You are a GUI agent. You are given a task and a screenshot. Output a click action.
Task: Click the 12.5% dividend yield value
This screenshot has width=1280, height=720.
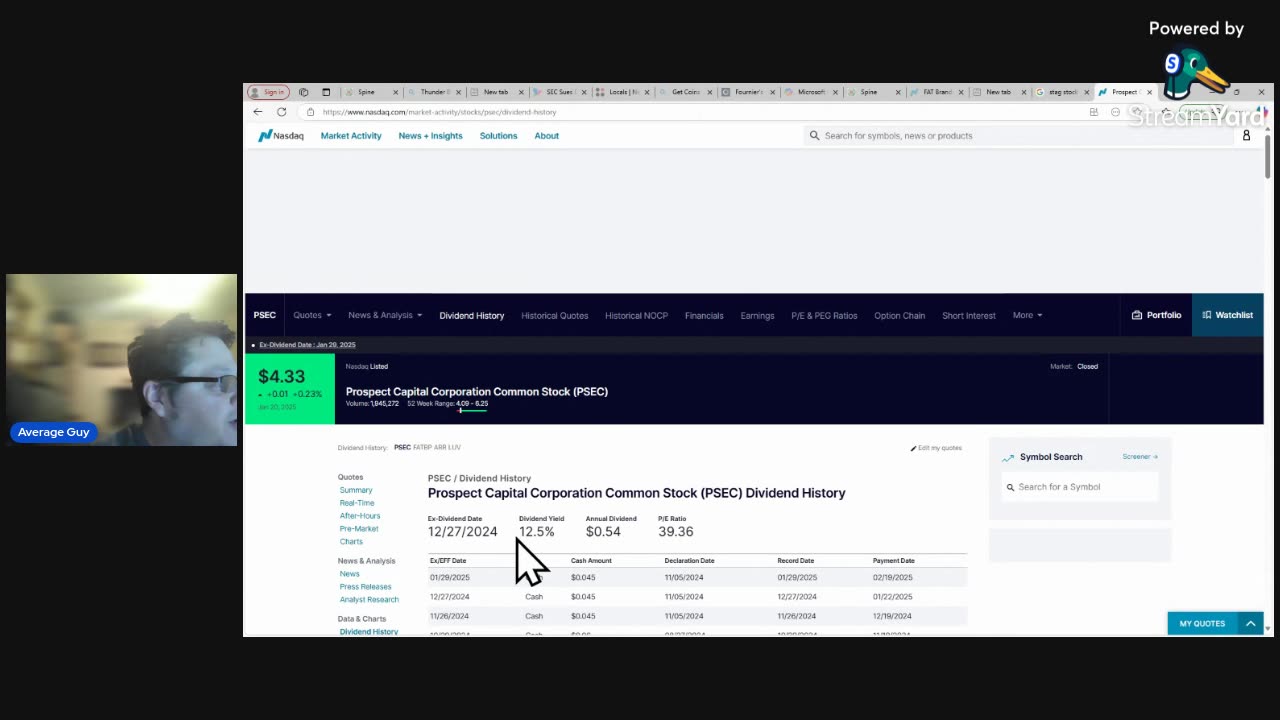[536, 532]
